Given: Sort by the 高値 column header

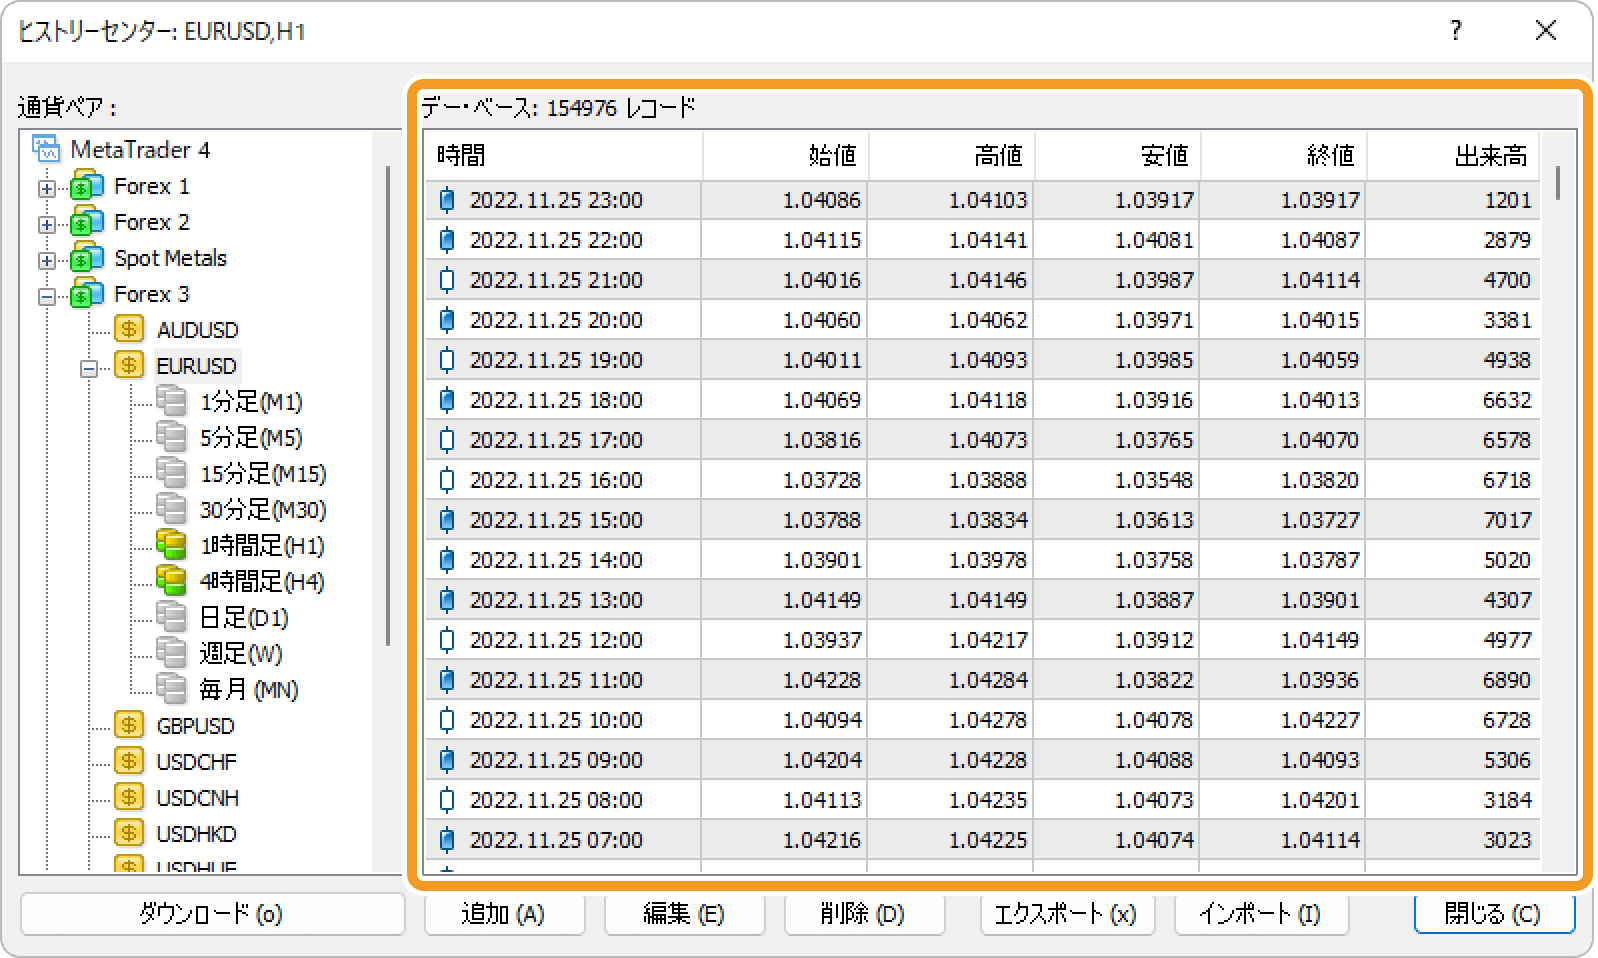Looking at the screenshot, I should click(x=952, y=155).
